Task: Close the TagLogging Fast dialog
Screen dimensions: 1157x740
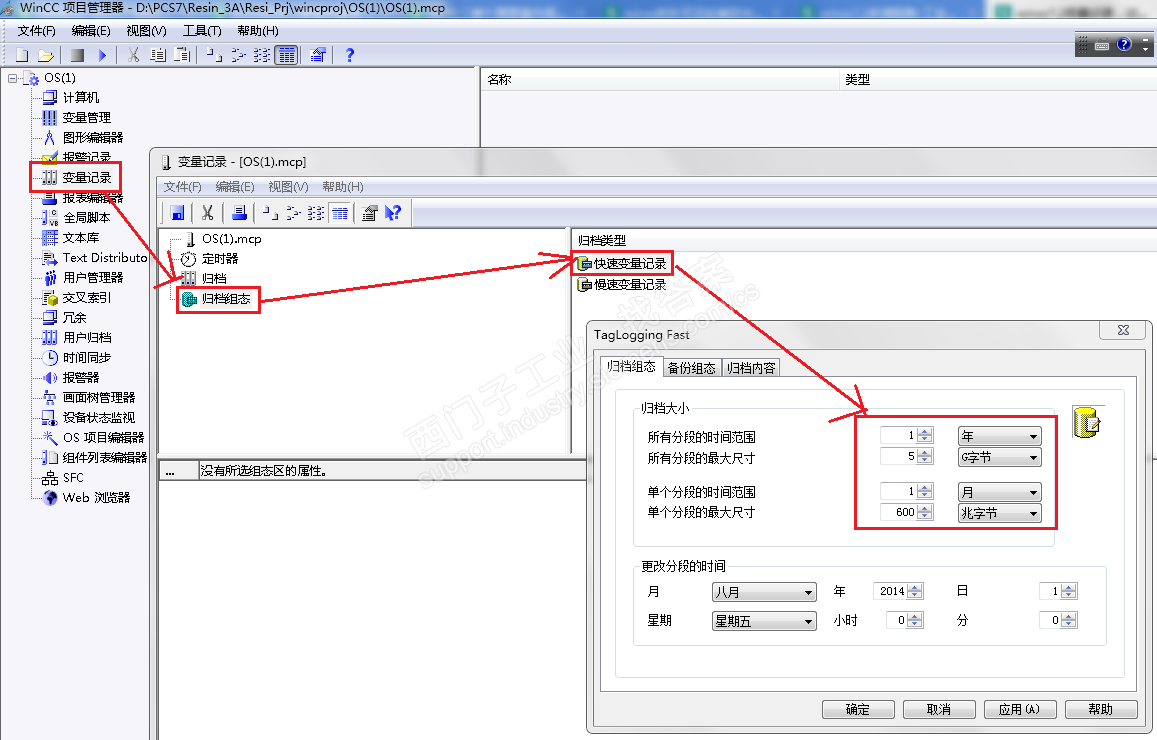Action: (1123, 330)
